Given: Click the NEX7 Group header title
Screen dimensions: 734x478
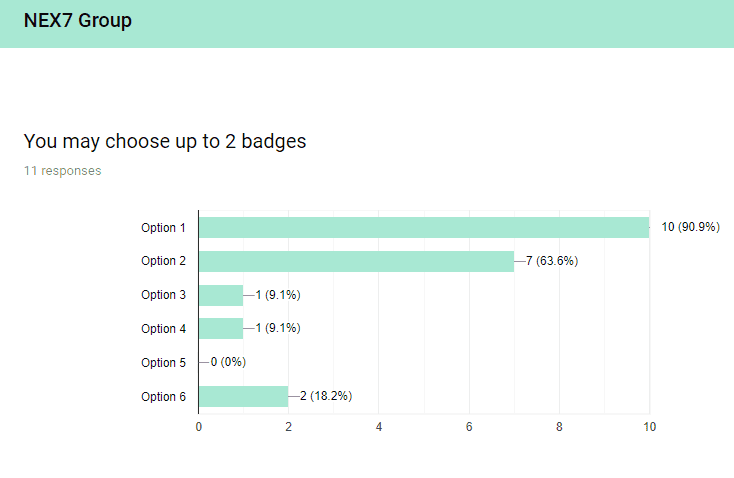Looking at the screenshot, I should [78, 21].
